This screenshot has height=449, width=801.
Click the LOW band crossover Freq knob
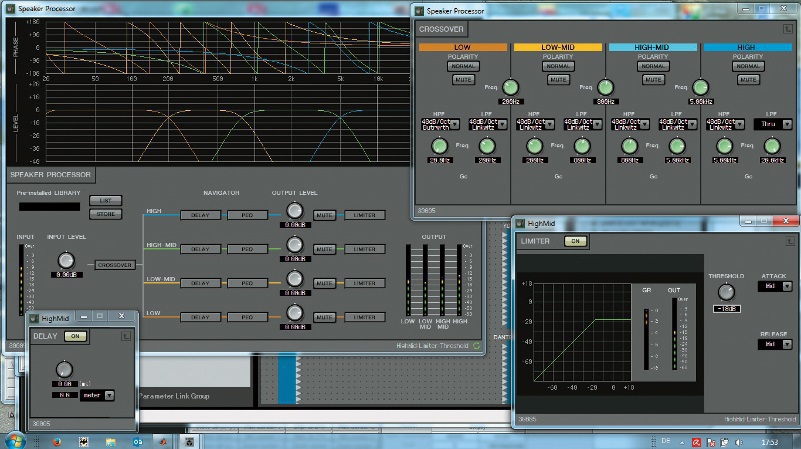512,88
